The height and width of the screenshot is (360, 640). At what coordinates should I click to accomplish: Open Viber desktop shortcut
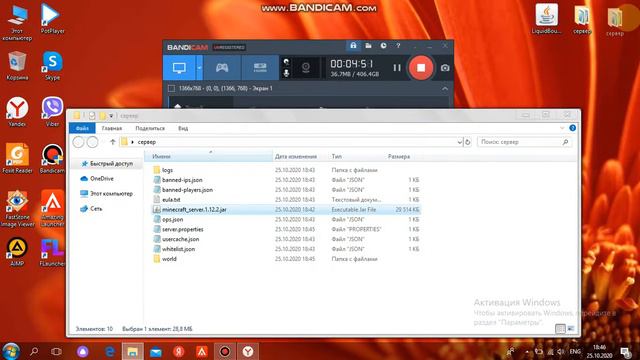[x=52, y=111]
